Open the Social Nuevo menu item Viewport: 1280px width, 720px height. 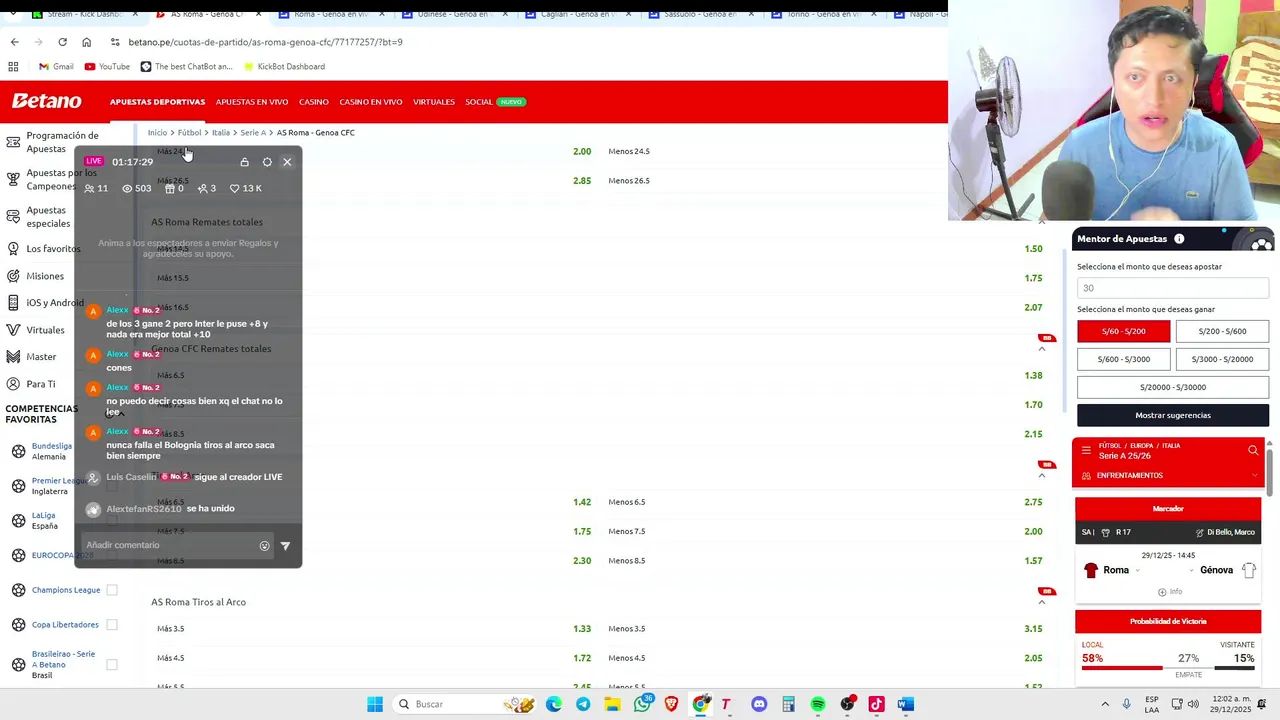pos(495,102)
